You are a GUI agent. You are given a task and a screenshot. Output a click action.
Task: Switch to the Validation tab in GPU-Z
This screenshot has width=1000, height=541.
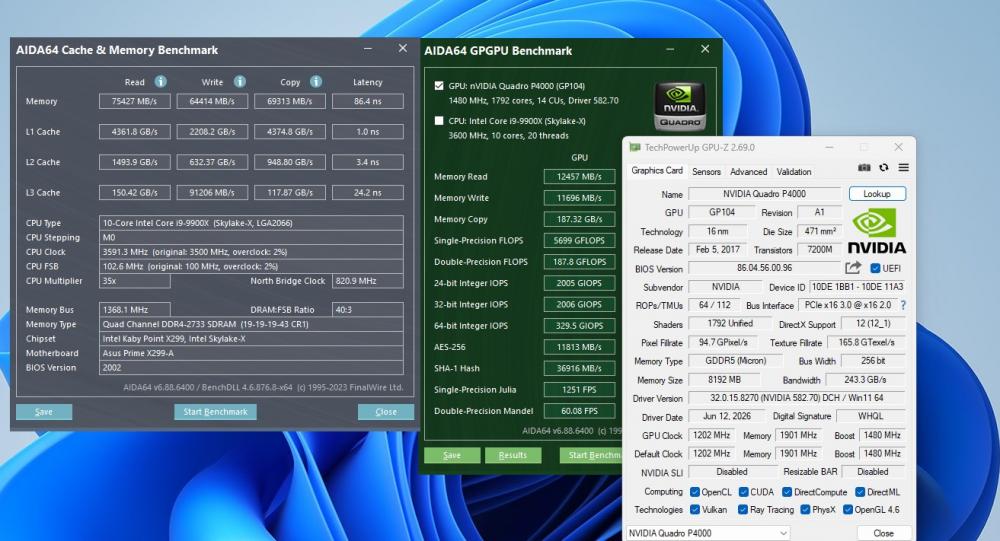pyautogui.click(x=794, y=172)
